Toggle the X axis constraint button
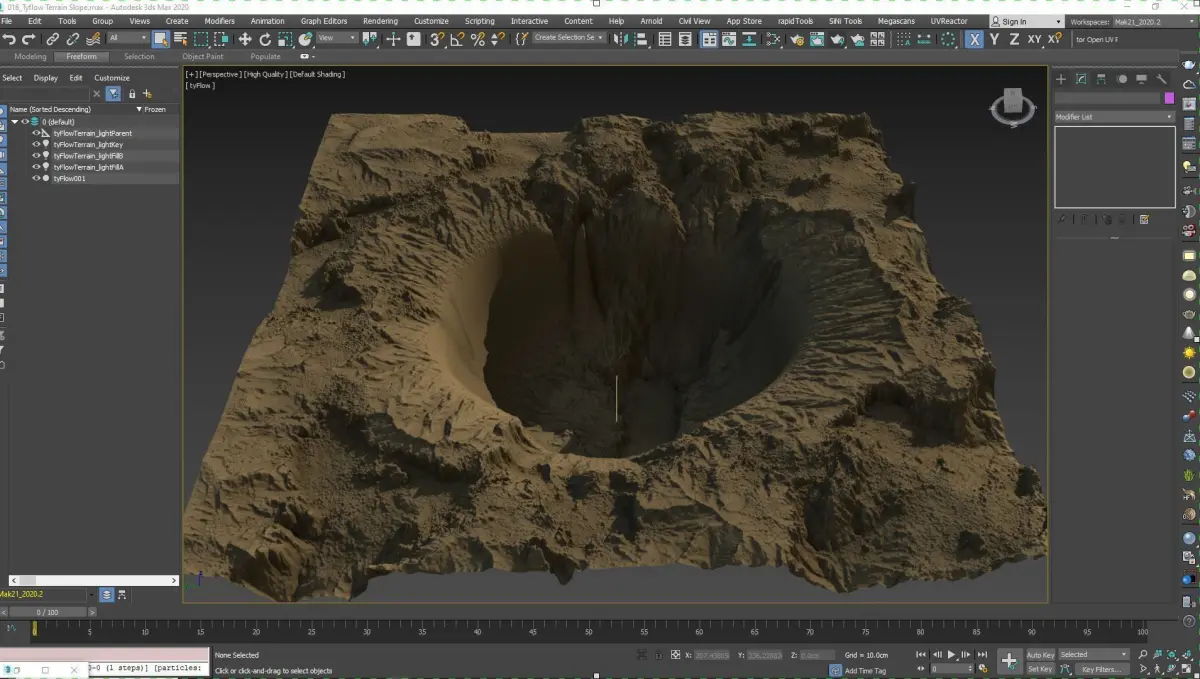Image resolution: width=1200 pixels, height=679 pixels. tap(974, 39)
